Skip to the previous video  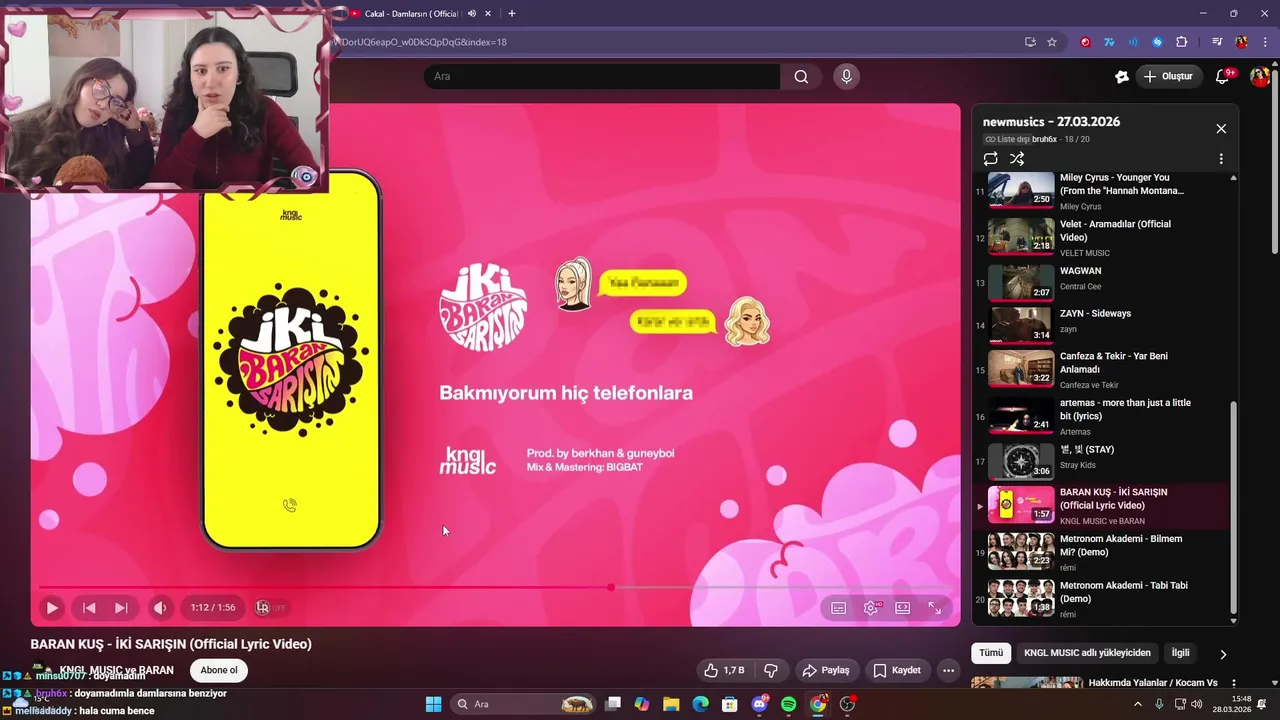(x=89, y=607)
